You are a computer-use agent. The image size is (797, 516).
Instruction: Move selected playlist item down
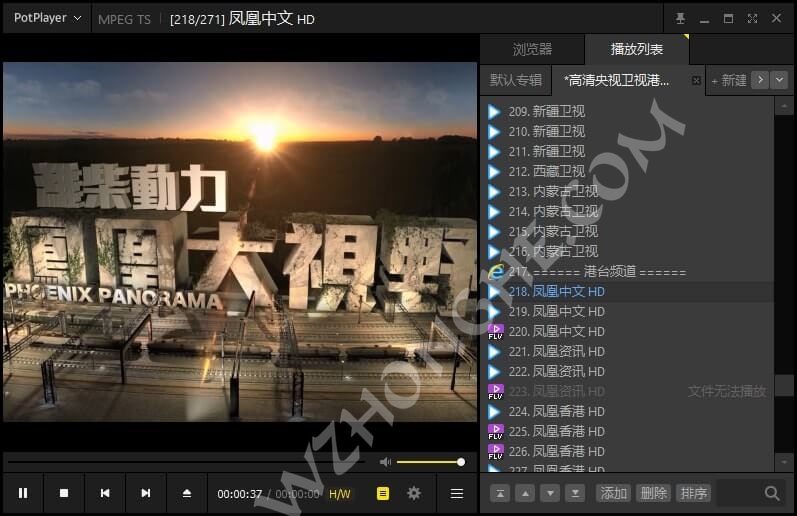coord(550,493)
